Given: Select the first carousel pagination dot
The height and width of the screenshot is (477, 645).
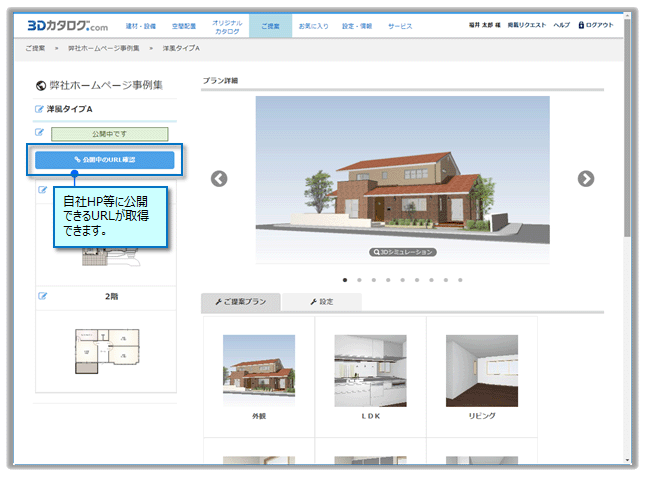Looking at the screenshot, I should (x=345, y=280).
